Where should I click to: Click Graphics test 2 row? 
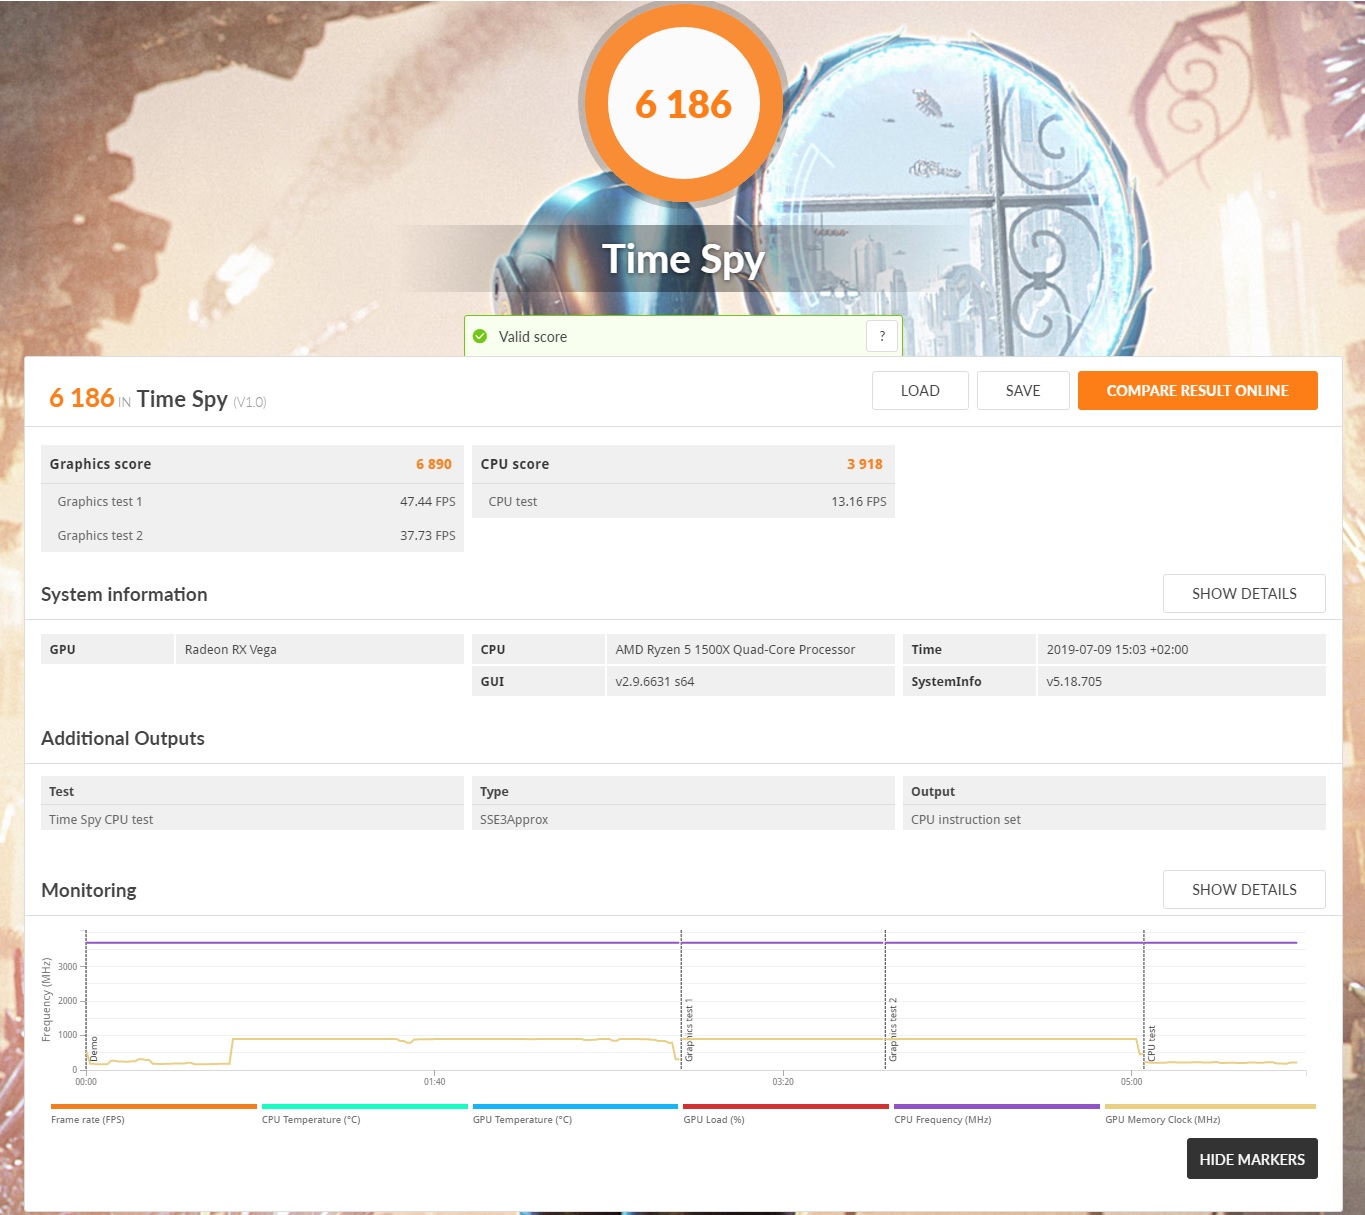[252, 536]
